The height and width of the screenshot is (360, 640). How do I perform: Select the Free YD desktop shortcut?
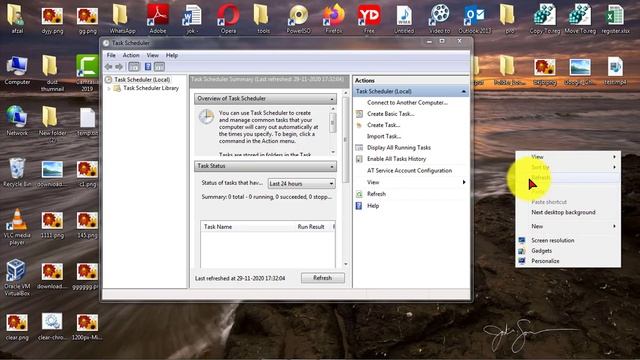pos(369,16)
